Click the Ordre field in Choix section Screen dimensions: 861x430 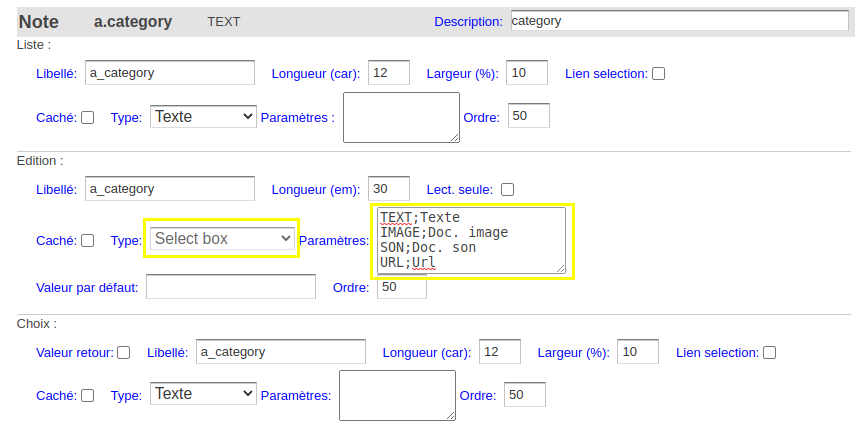(525, 394)
